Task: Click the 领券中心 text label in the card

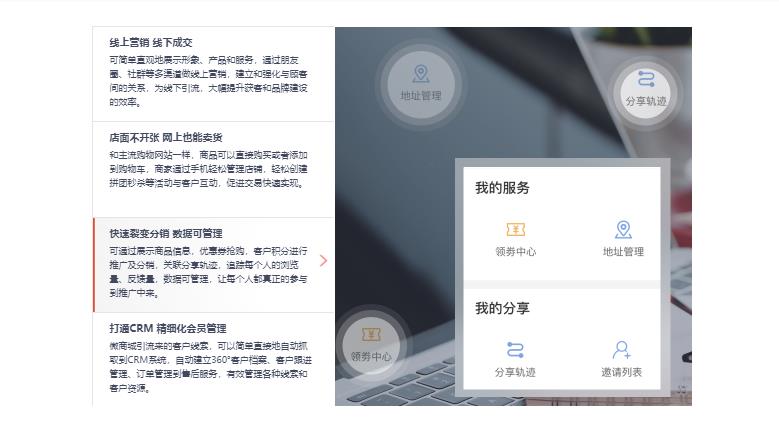Action: point(516,252)
